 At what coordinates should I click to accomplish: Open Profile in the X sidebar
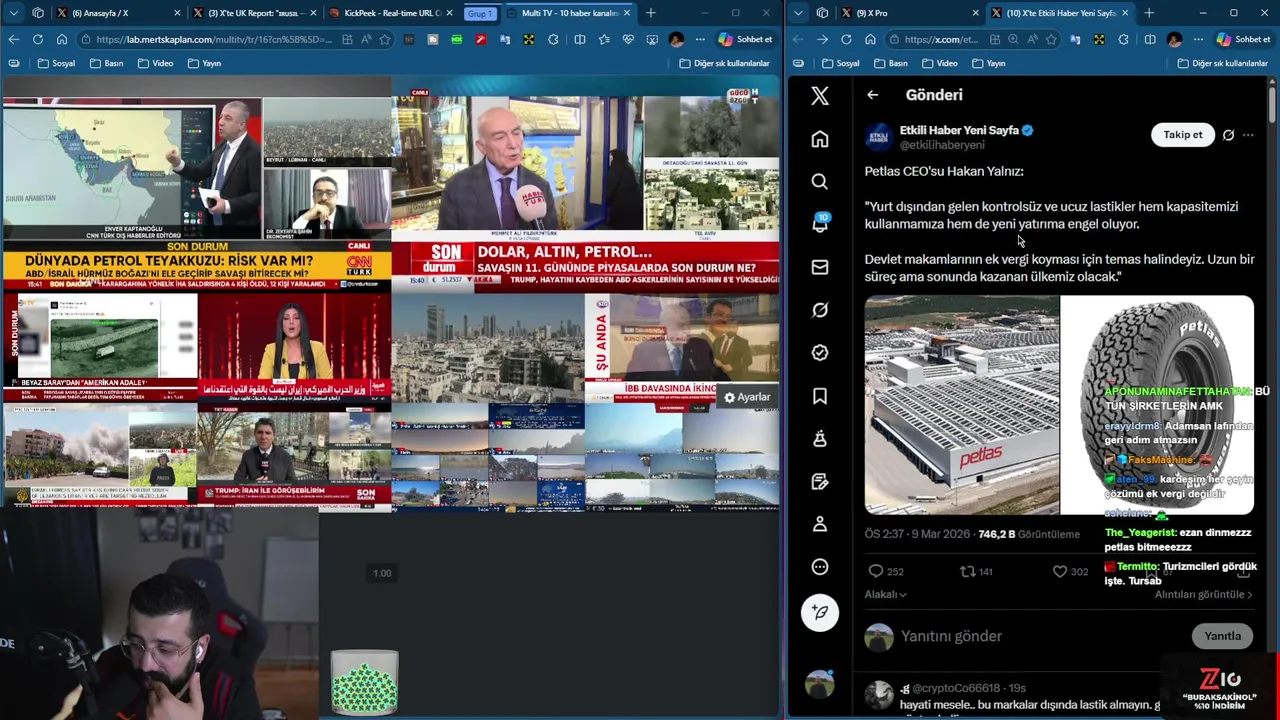(x=820, y=524)
